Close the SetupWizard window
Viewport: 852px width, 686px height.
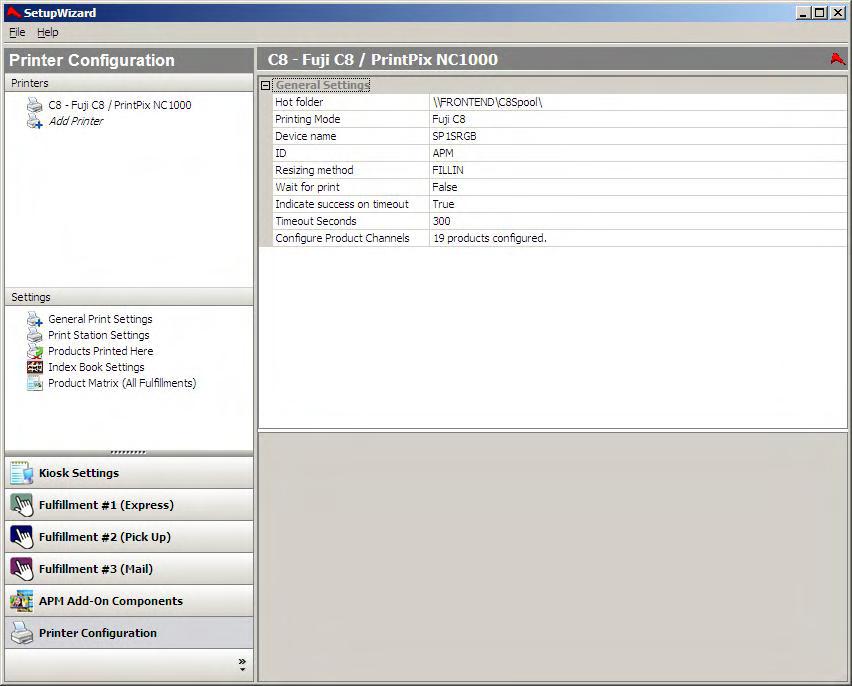838,13
